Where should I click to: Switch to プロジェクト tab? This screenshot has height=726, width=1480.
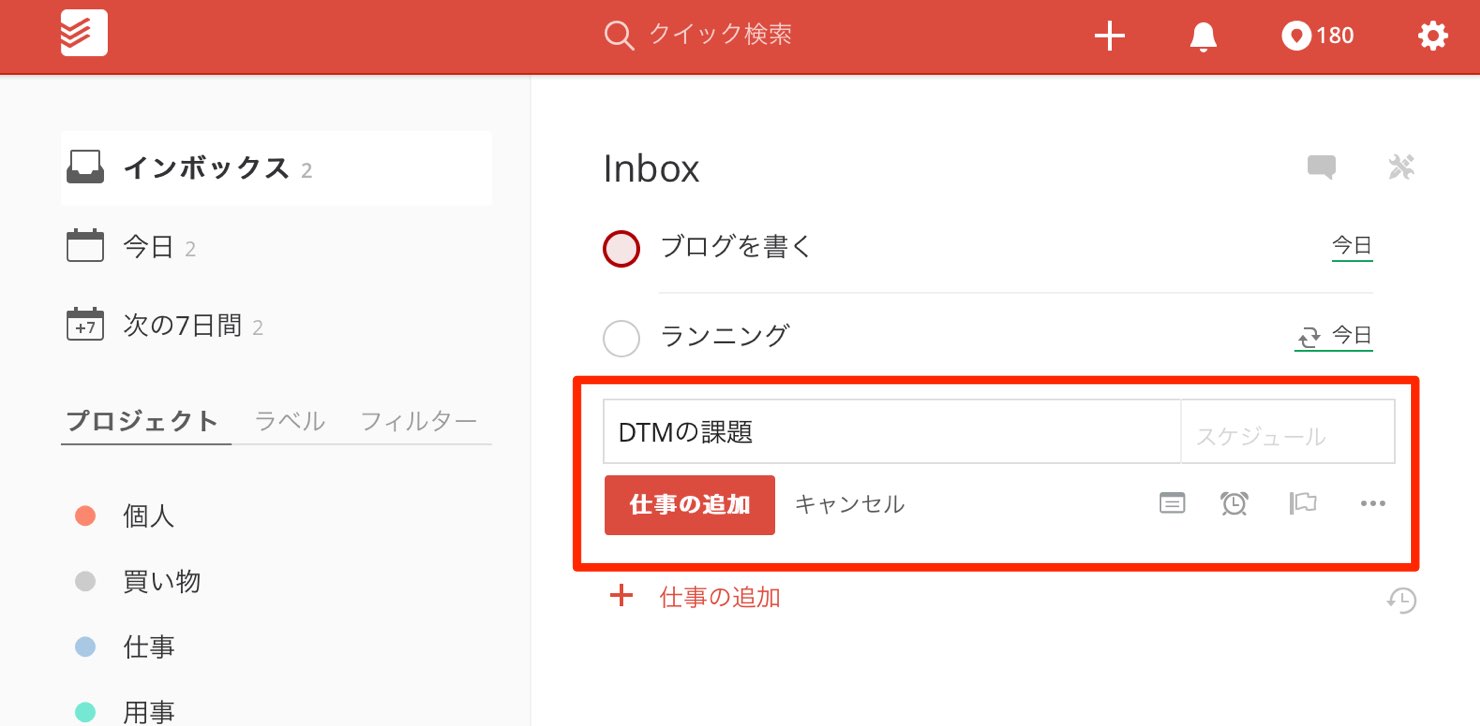[x=142, y=421]
